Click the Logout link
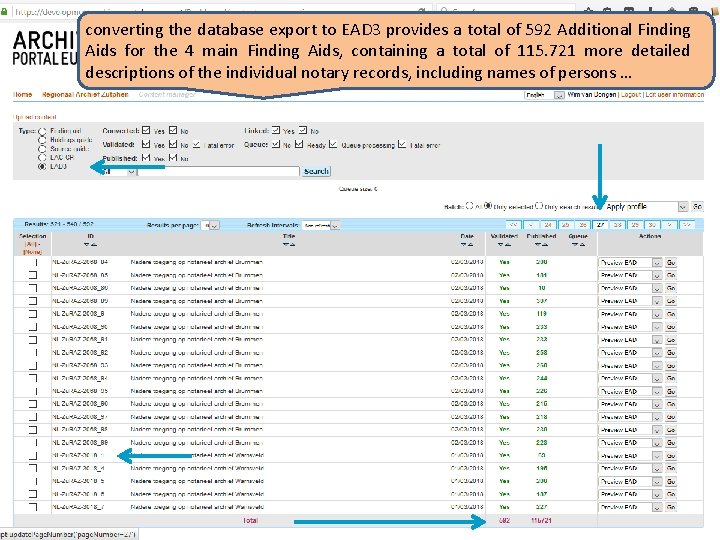Image resolution: width=720 pixels, height=540 pixels. (630, 95)
